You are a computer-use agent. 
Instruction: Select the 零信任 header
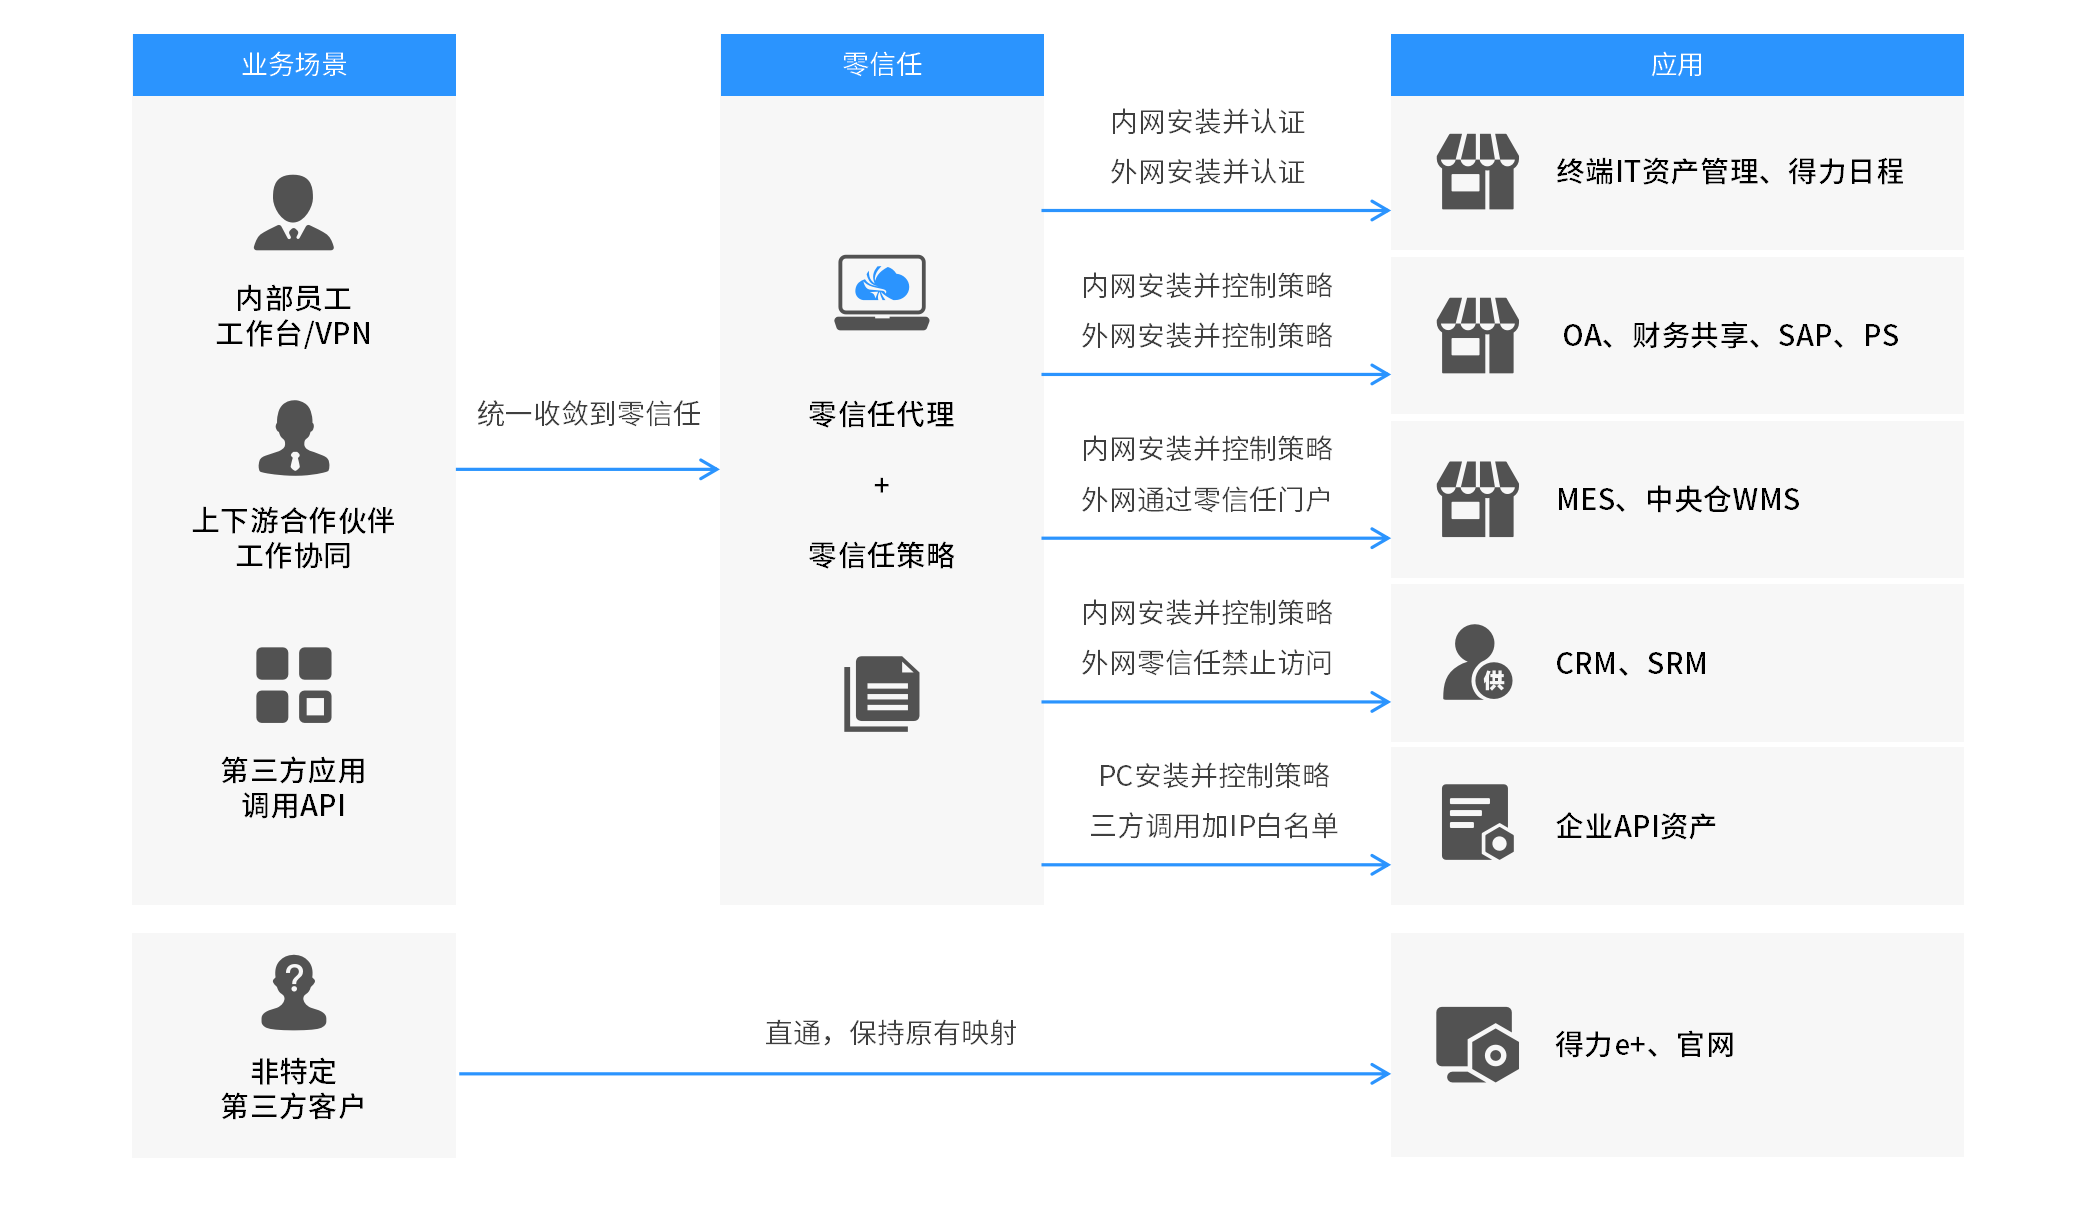(881, 65)
